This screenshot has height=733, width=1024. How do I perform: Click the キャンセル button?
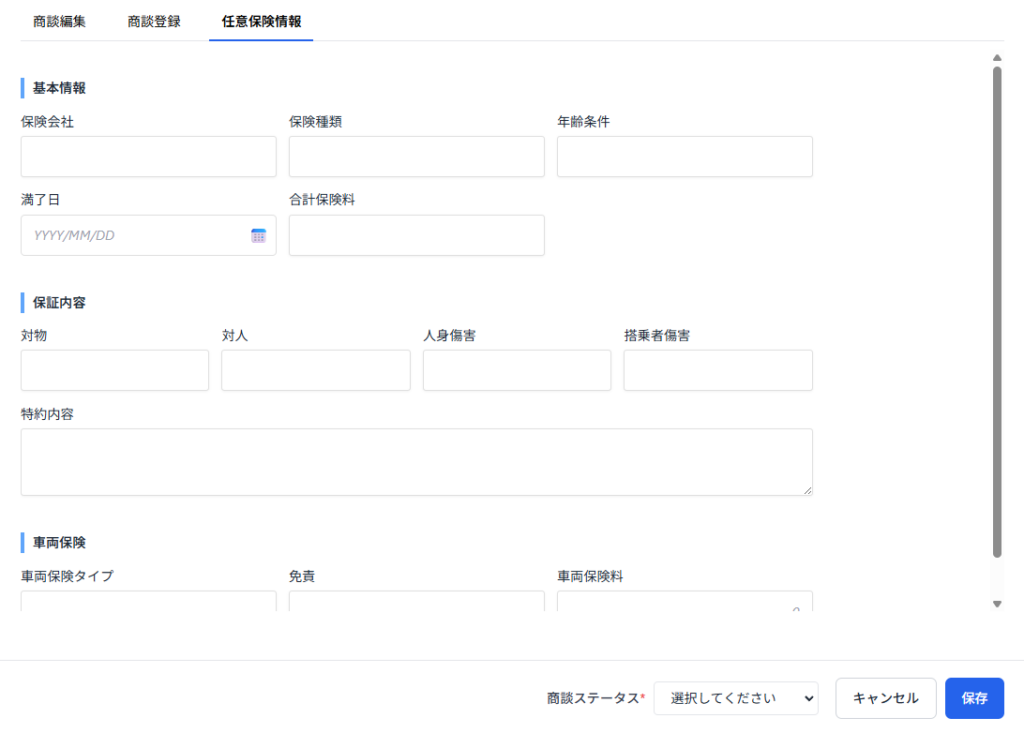point(885,699)
